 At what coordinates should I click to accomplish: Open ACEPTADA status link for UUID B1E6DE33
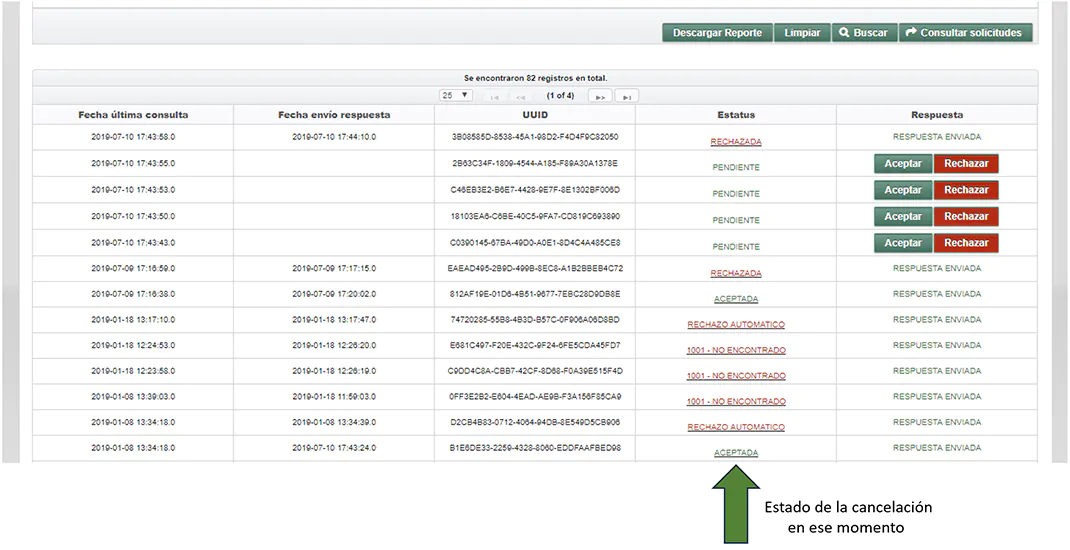[736, 453]
